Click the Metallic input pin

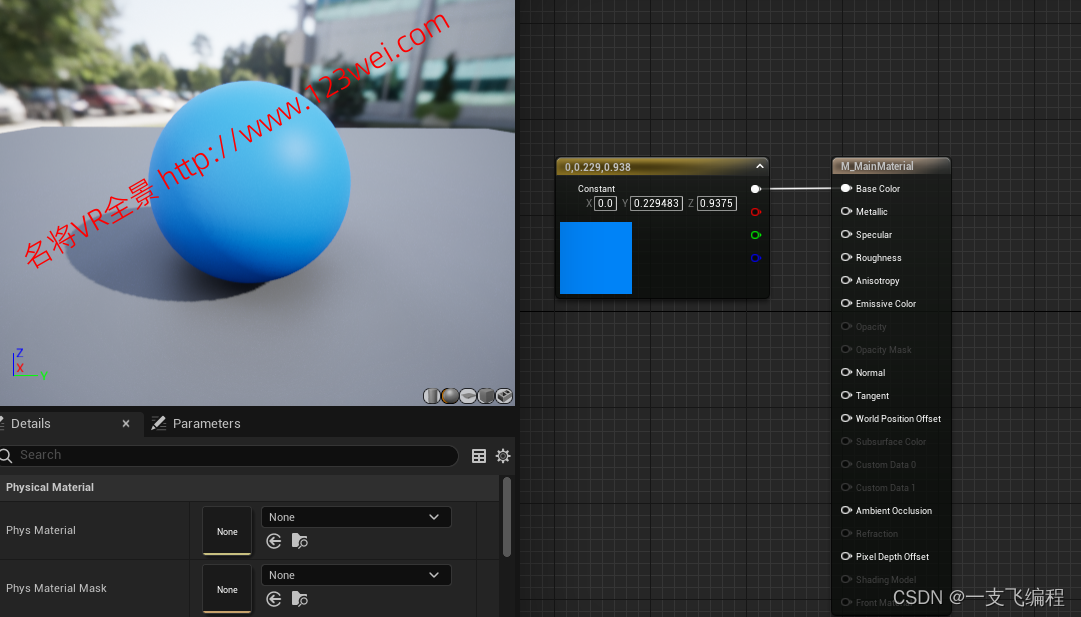846,211
